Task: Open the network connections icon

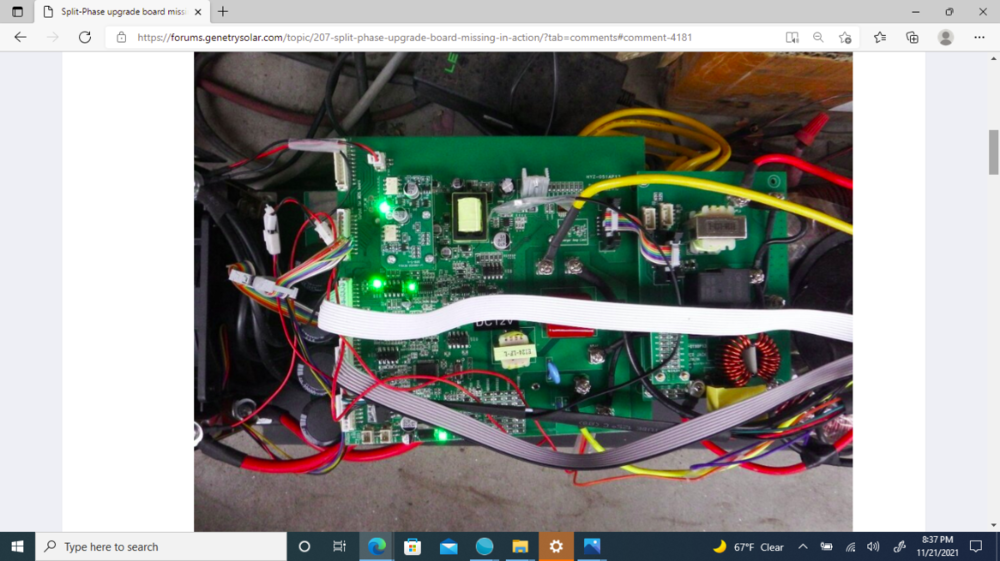Action: 851,546
